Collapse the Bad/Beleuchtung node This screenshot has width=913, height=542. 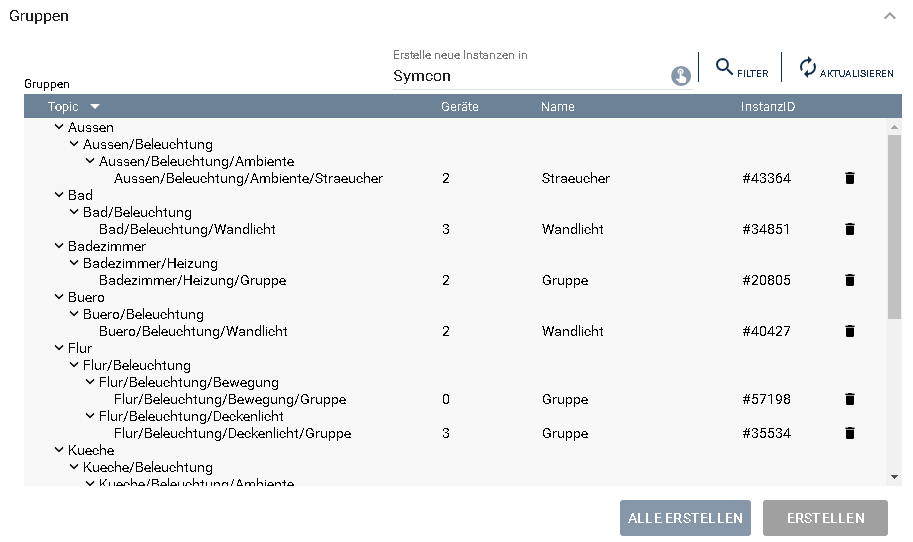point(74,212)
